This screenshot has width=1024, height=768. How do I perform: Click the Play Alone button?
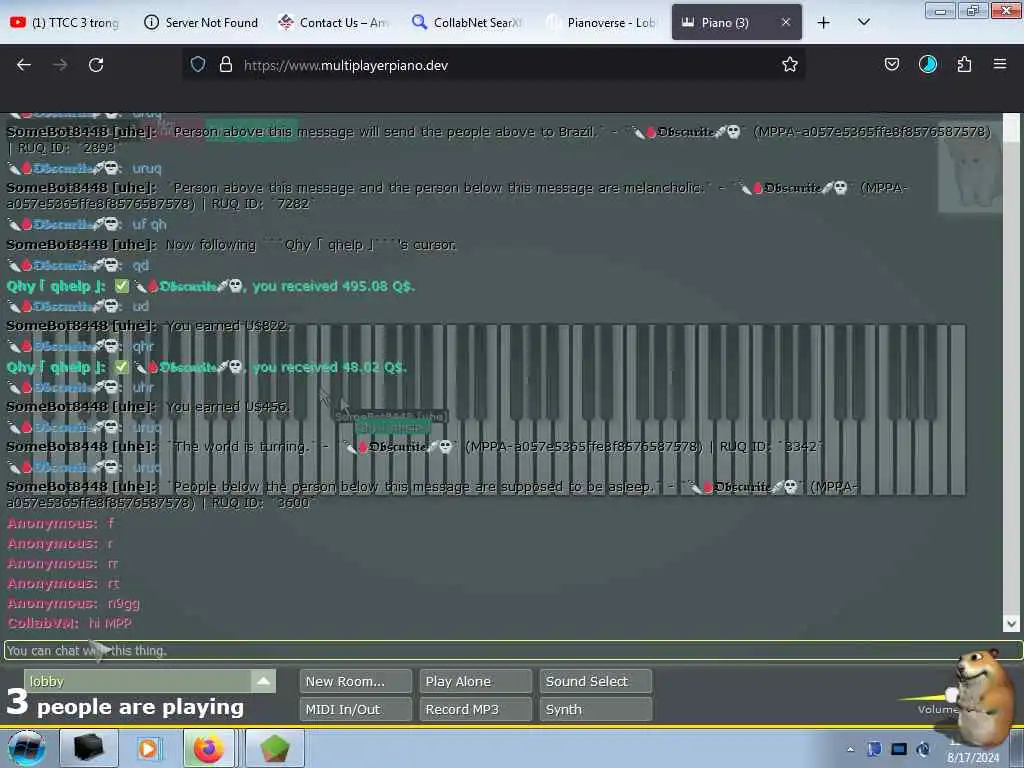pos(475,681)
